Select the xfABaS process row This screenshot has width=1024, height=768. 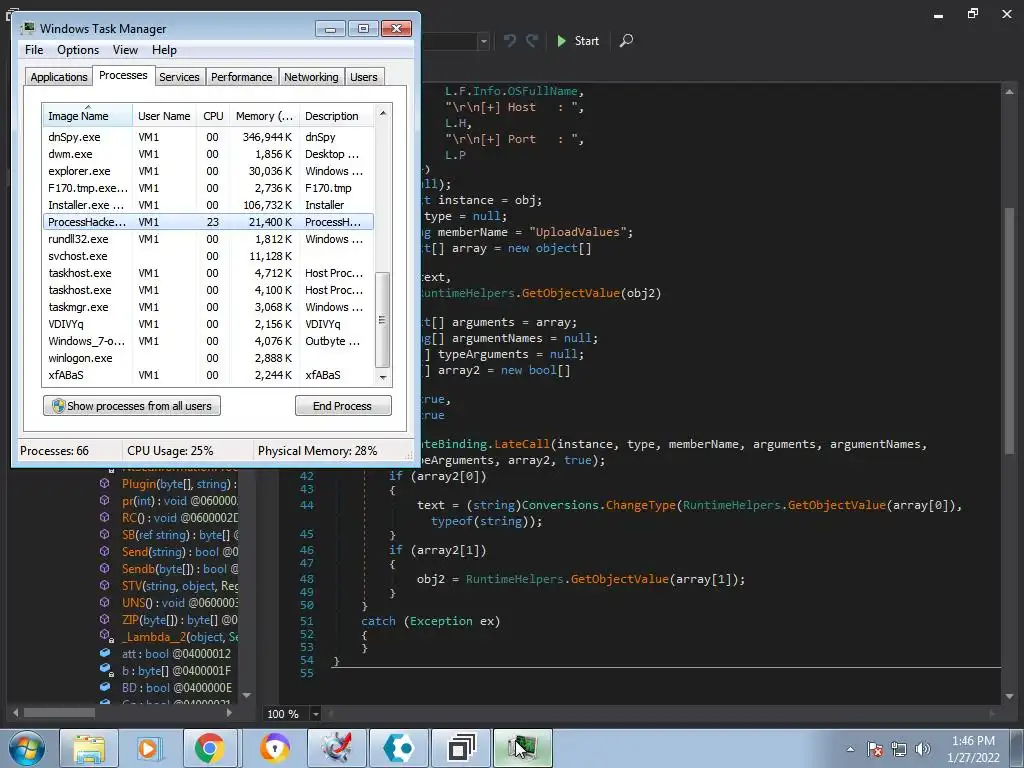point(208,375)
